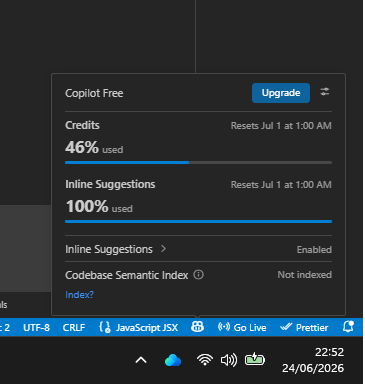
Task: Click 100% used inline suggestions value
Action: (x=99, y=206)
